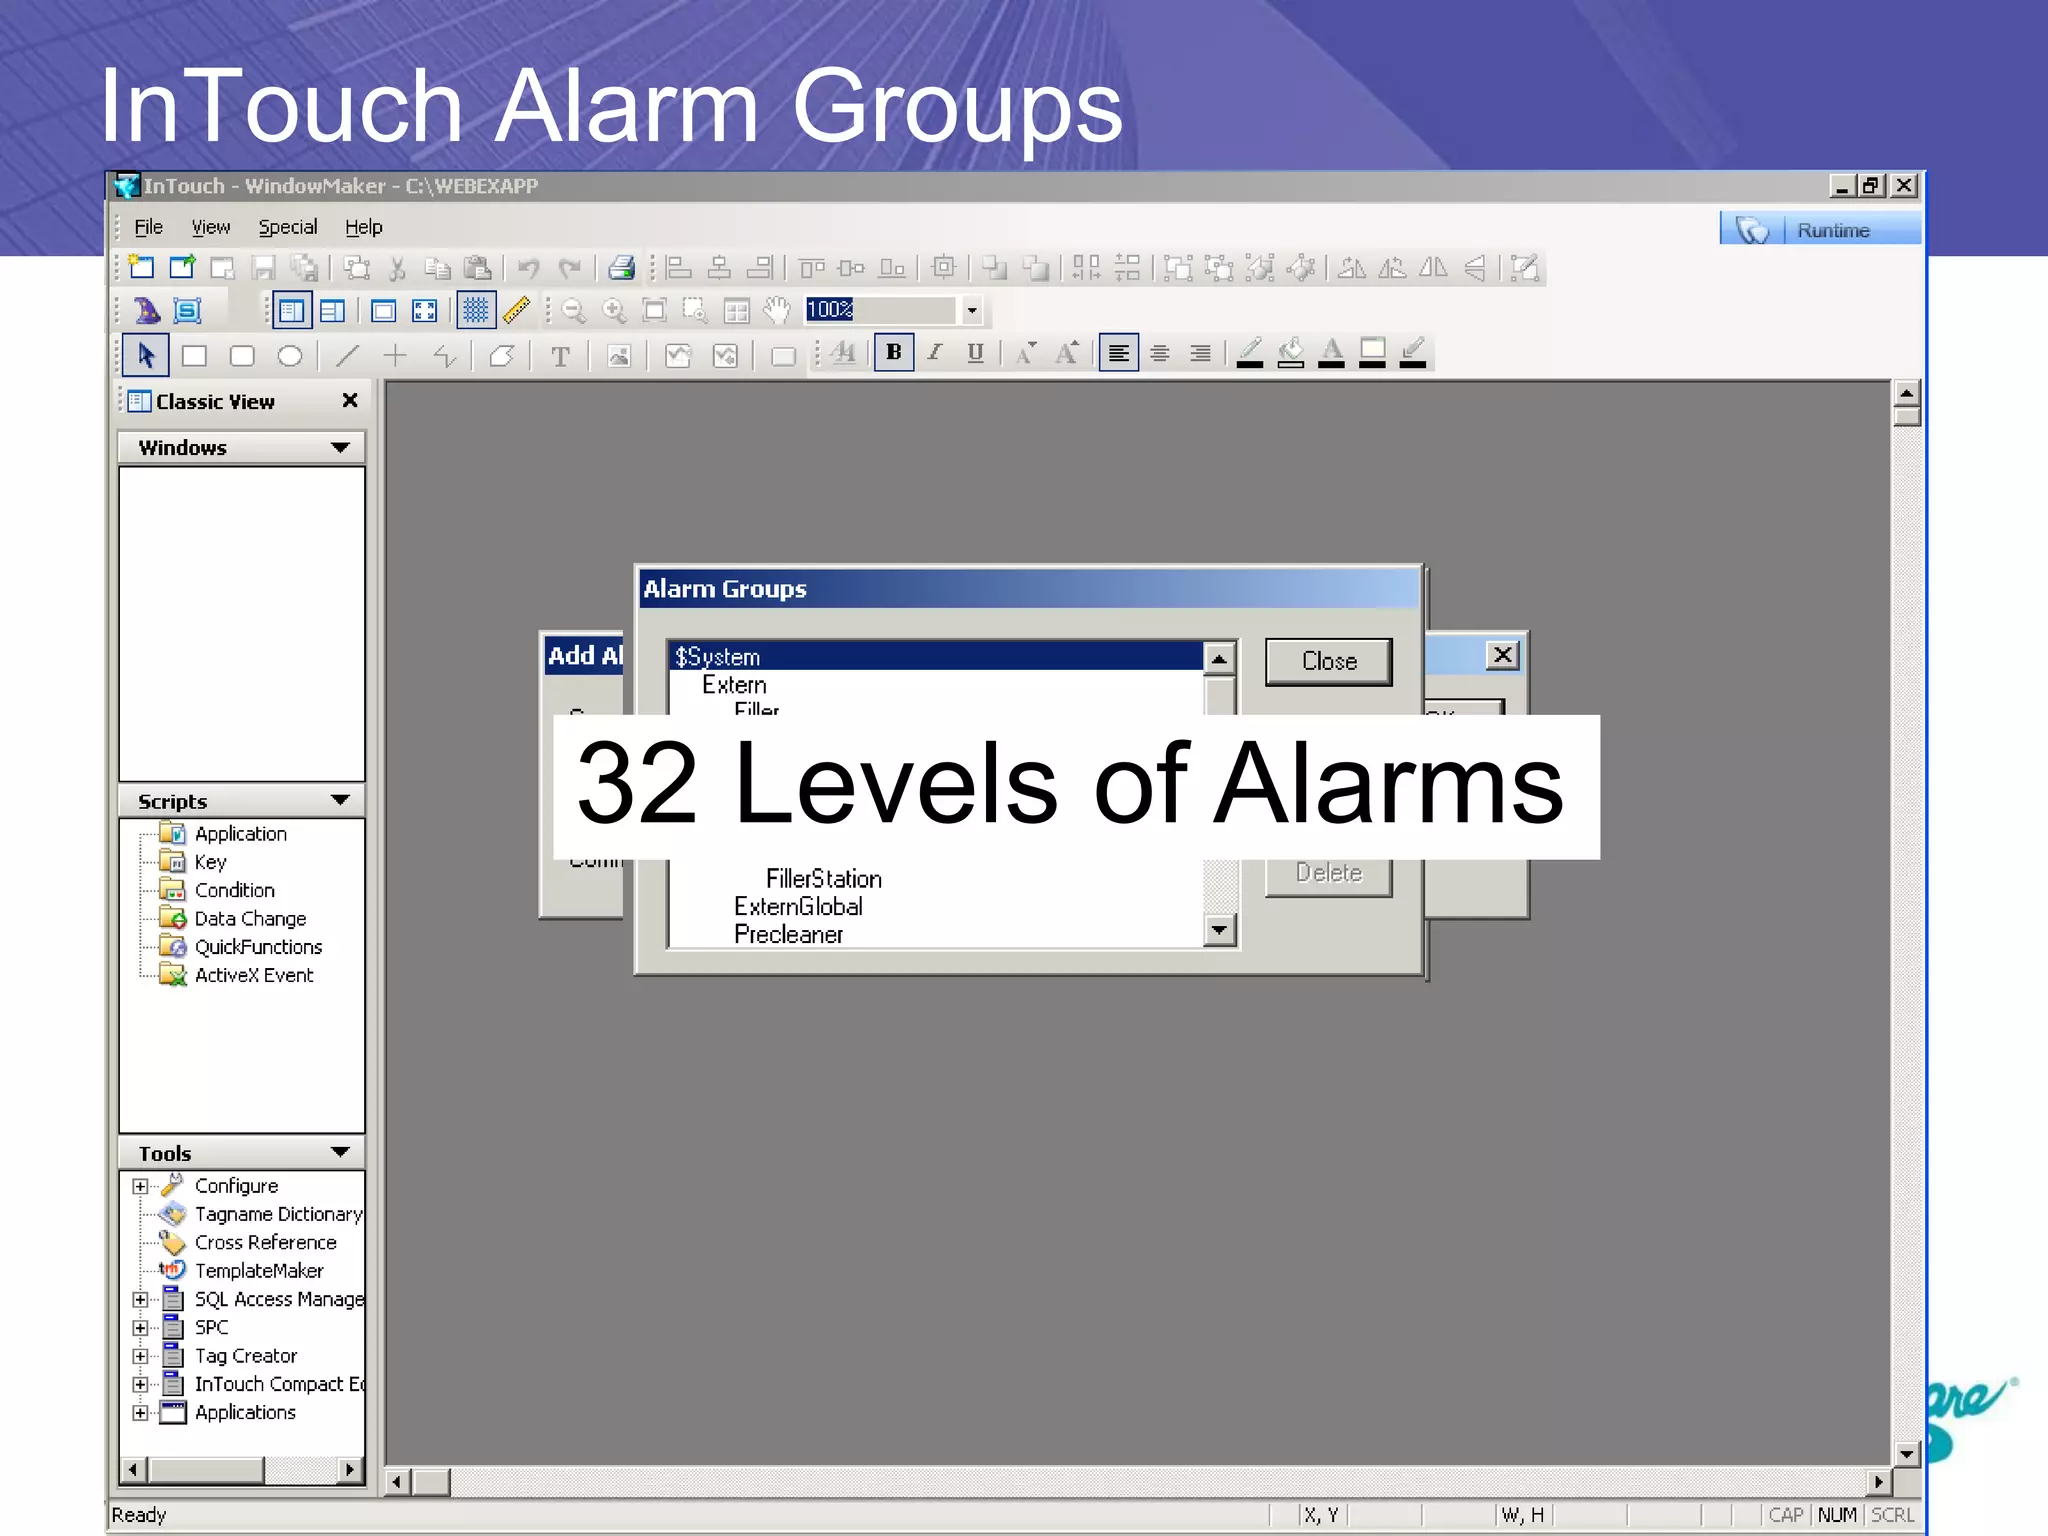Collapse the Windows panel section

coord(340,447)
